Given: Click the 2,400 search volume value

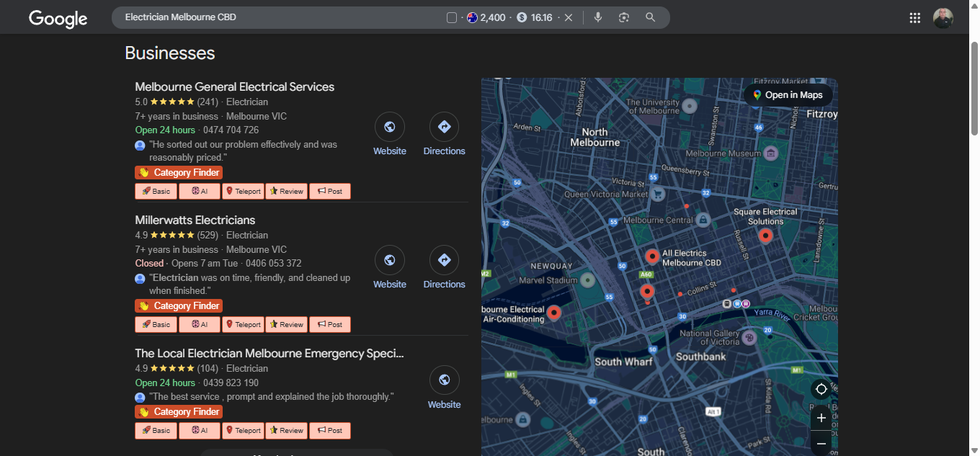Looking at the screenshot, I should click(492, 17).
